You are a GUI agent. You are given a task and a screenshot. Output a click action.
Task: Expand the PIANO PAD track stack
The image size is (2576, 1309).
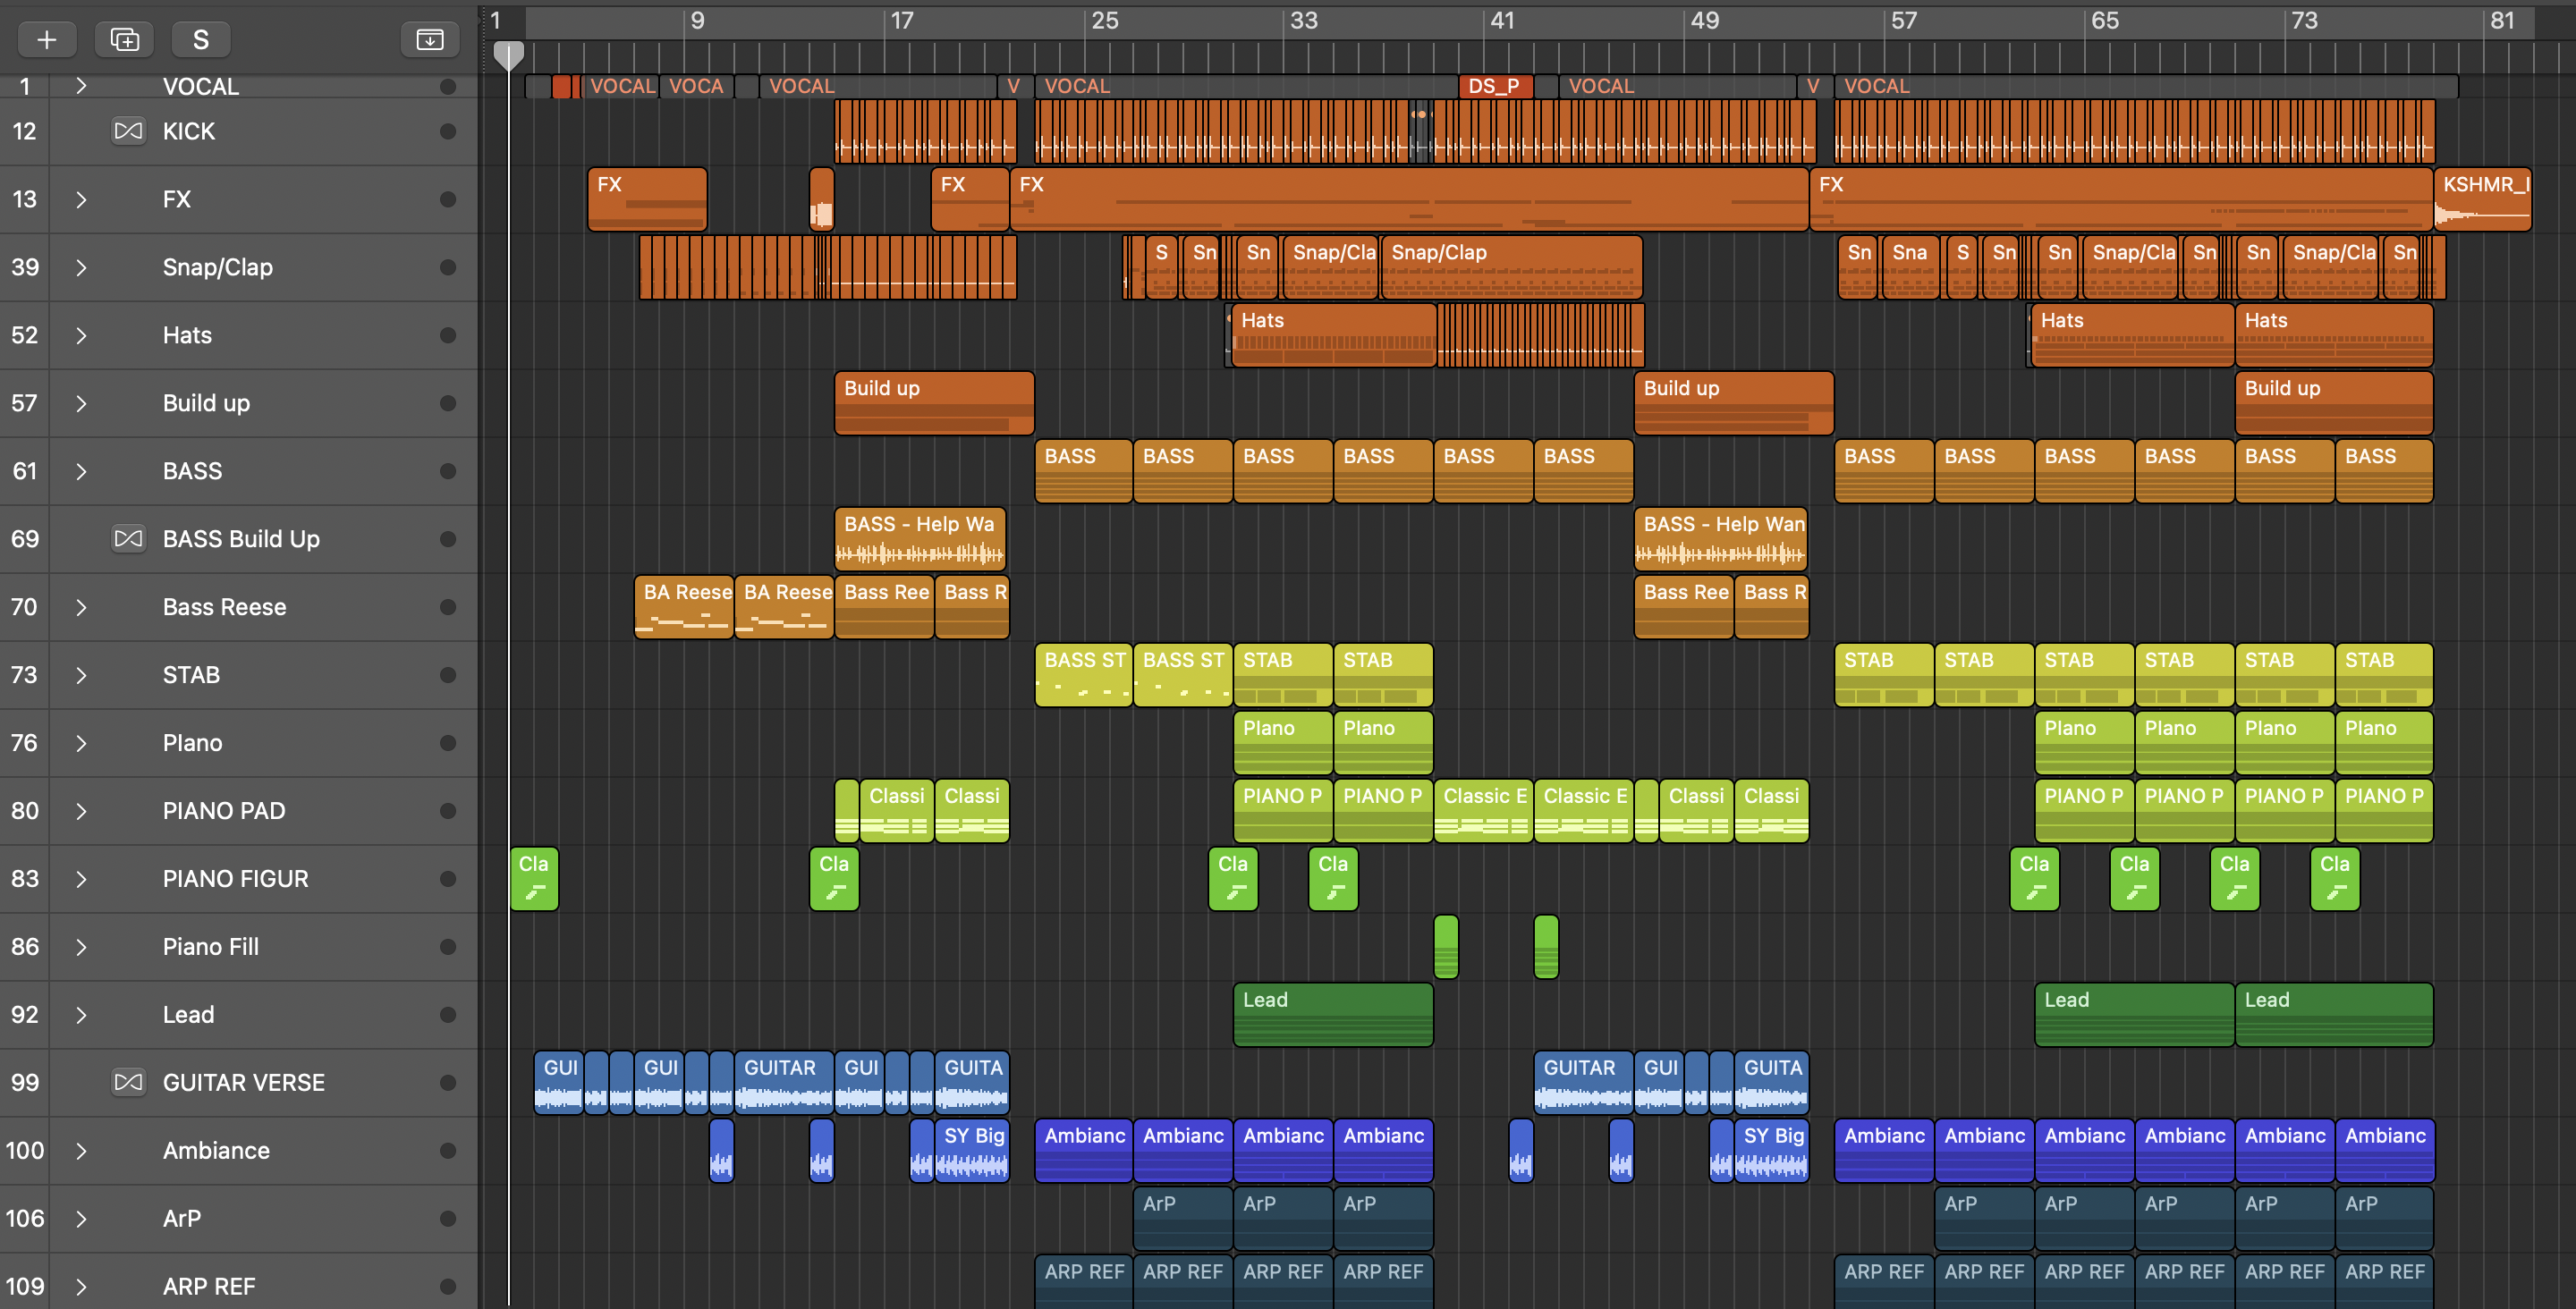click(81, 811)
